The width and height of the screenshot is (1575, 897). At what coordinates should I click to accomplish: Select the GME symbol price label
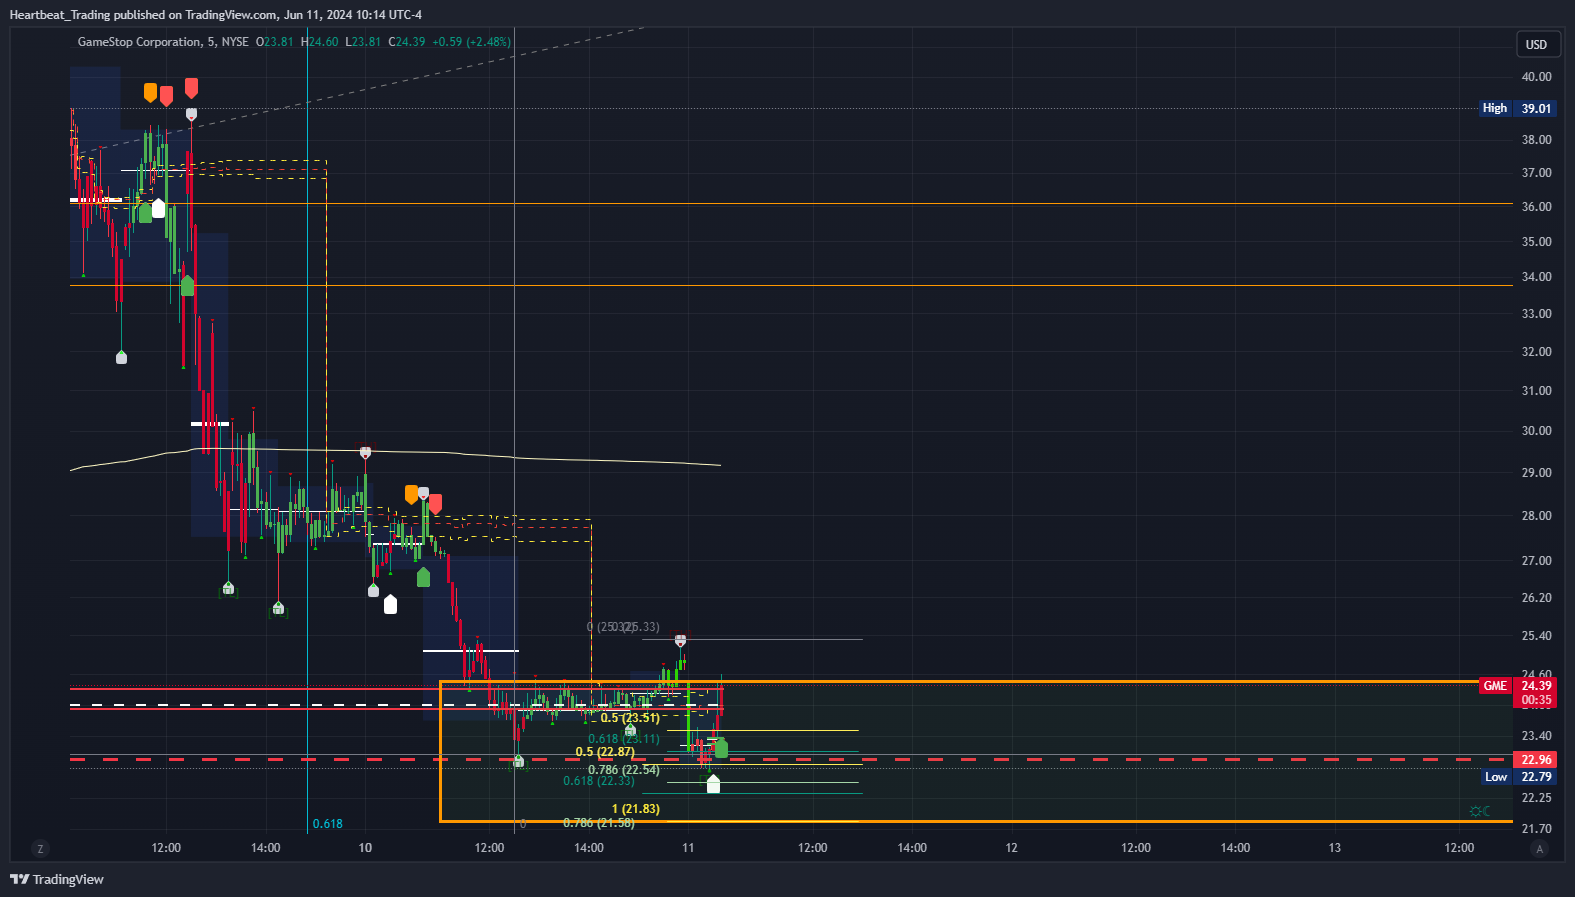1495,686
